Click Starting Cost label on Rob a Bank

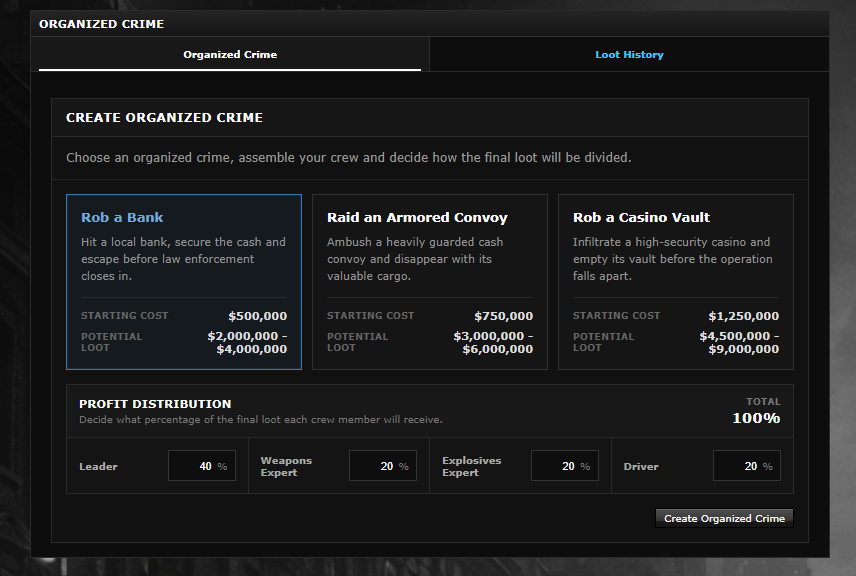[124, 316]
